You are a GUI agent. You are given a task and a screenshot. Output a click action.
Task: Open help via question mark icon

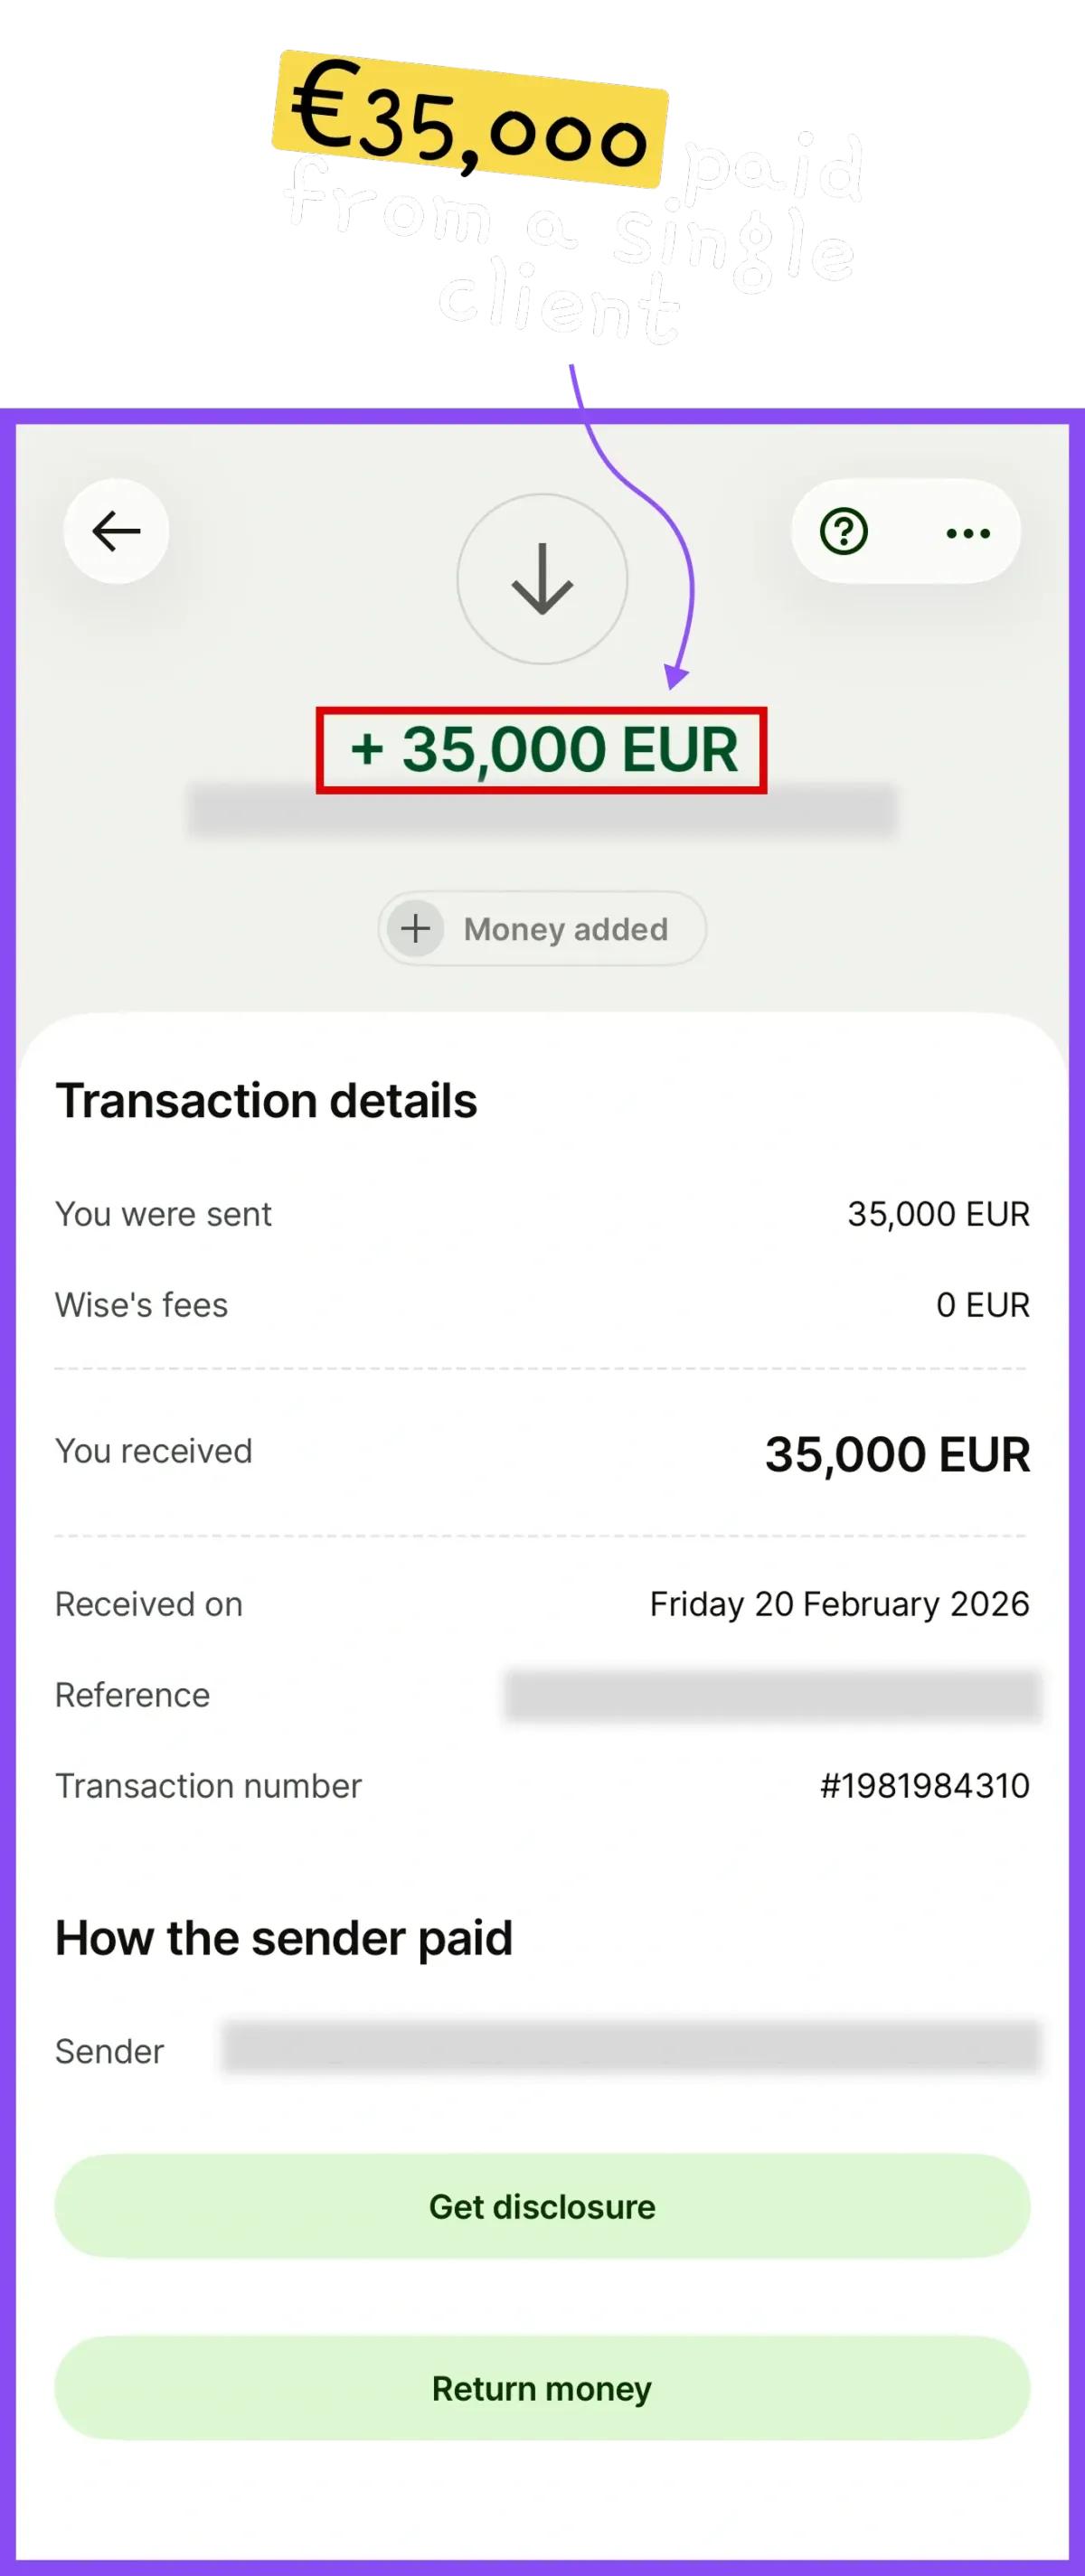[x=844, y=531]
